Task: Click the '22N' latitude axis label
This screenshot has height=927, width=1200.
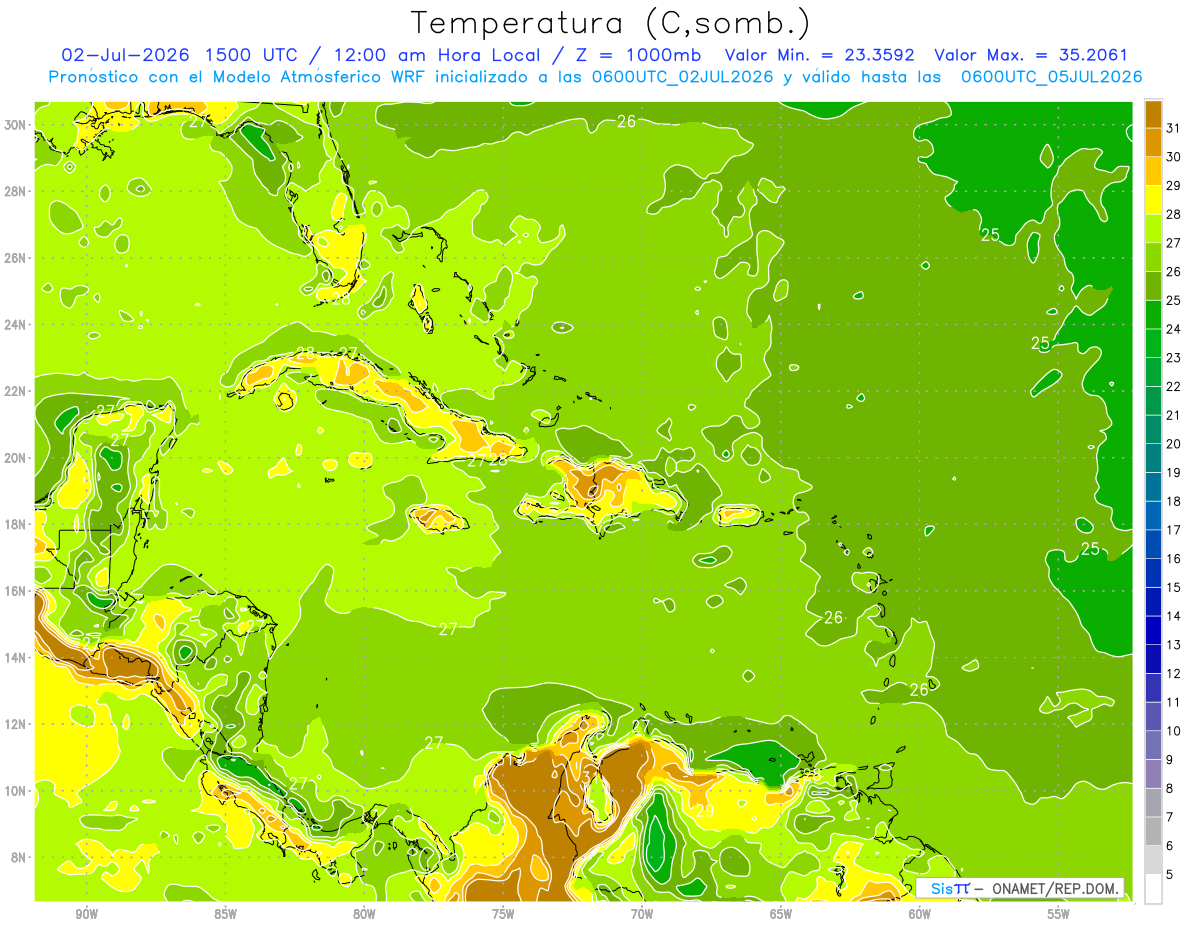Action: coord(15,391)
